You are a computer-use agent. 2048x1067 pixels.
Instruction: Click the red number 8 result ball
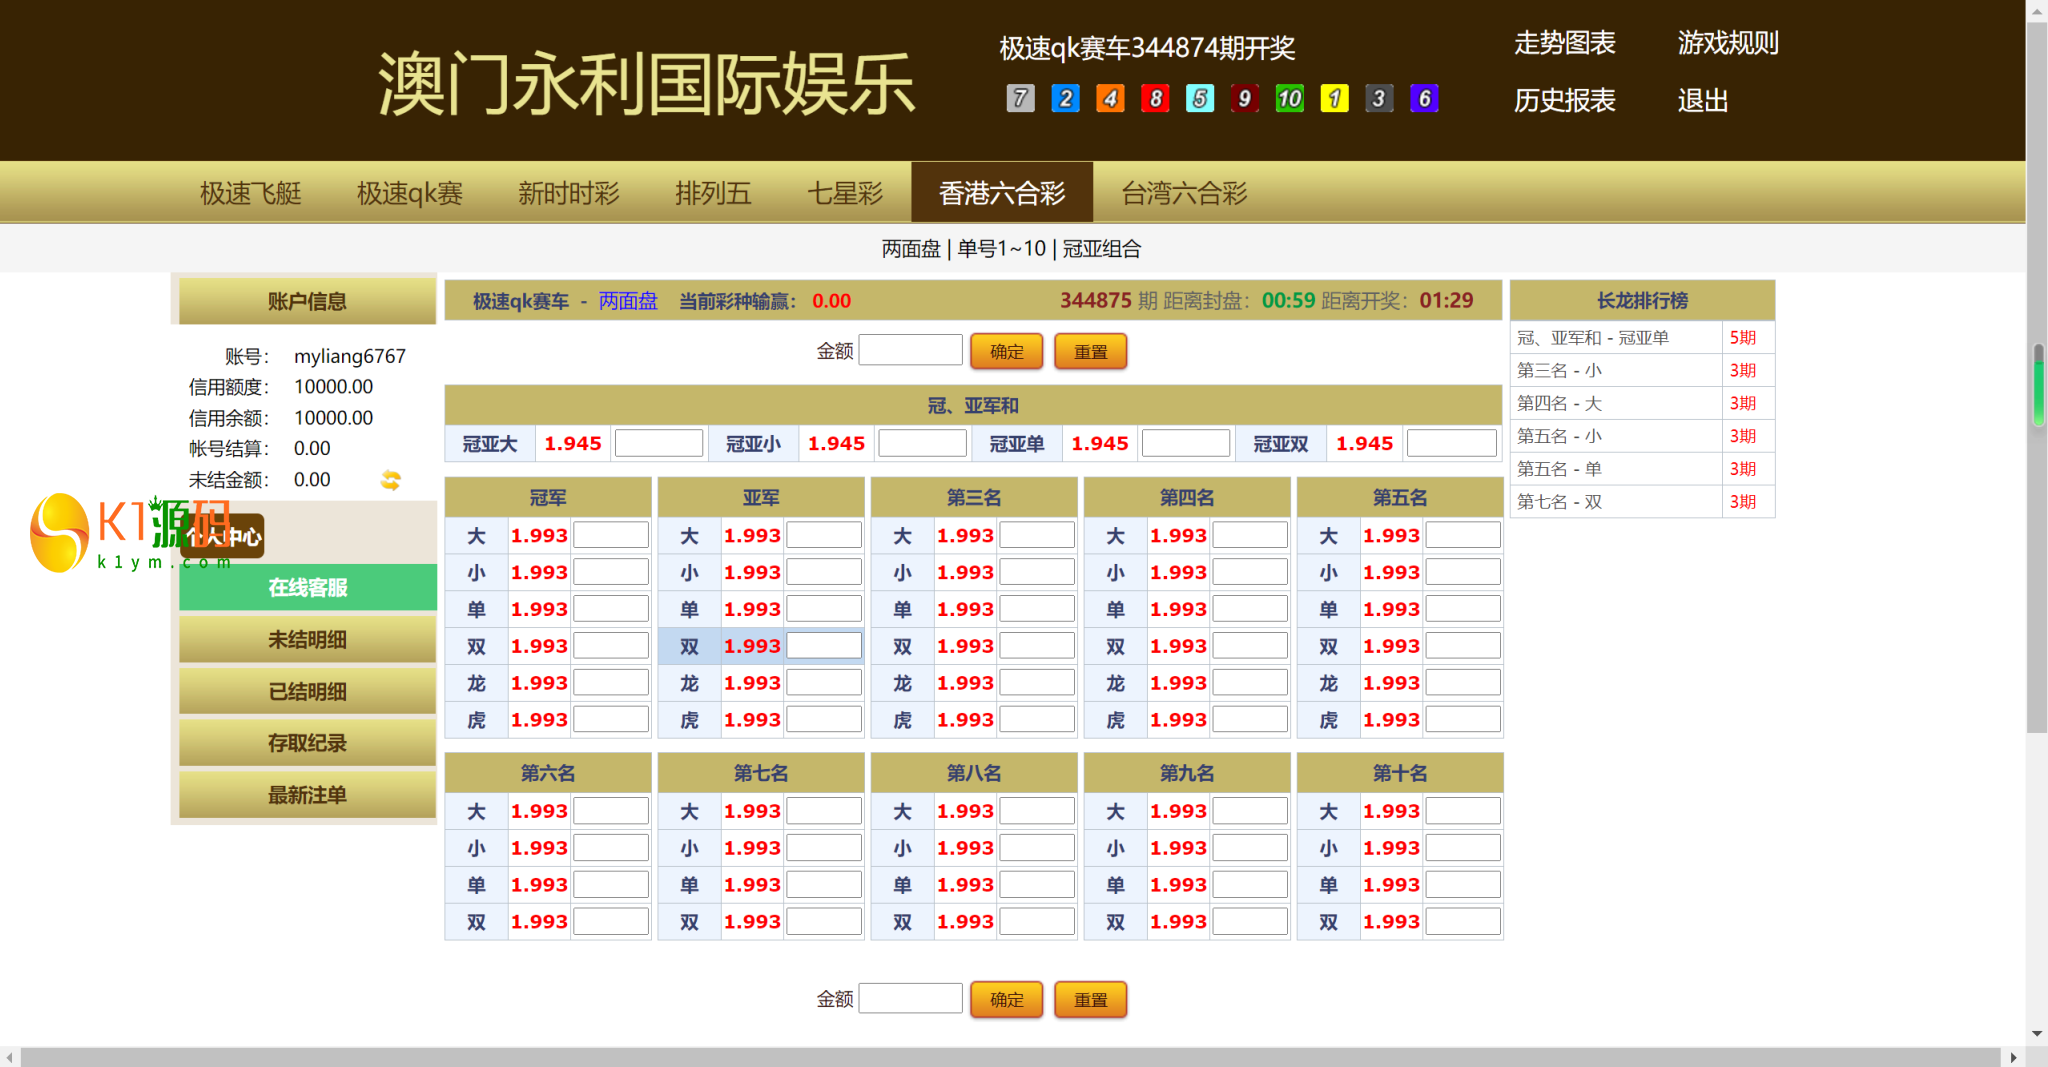1155,98
